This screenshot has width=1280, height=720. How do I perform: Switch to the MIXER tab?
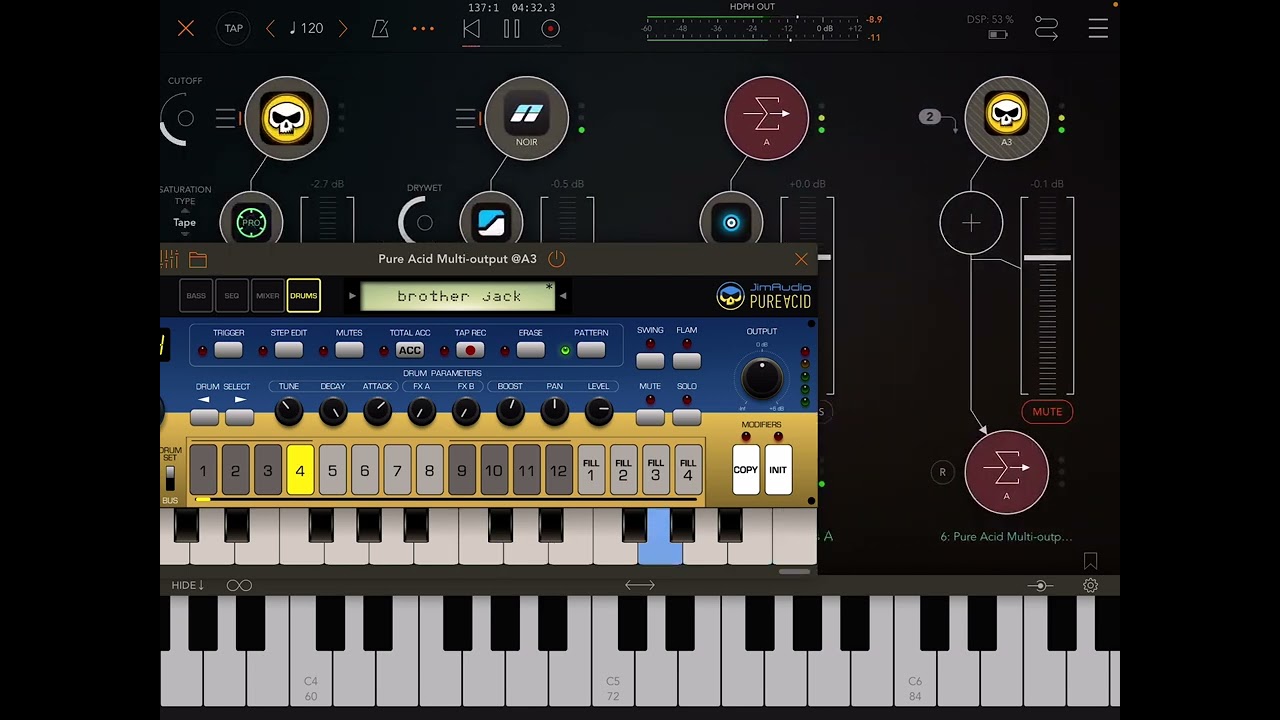click(x=267, y=296)
